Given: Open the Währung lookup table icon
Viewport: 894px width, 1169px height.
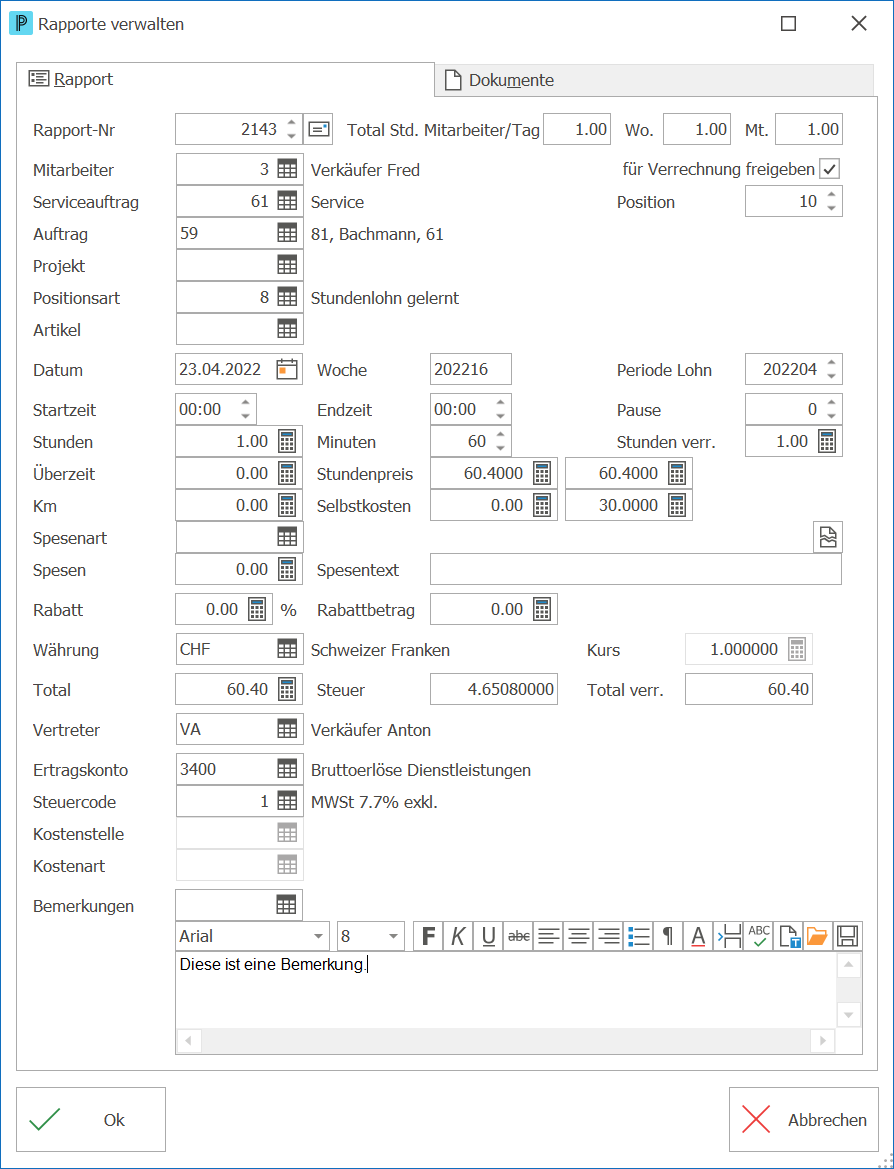Looking at the screenshot, I should pyautogui.click(x=286, y=649).
